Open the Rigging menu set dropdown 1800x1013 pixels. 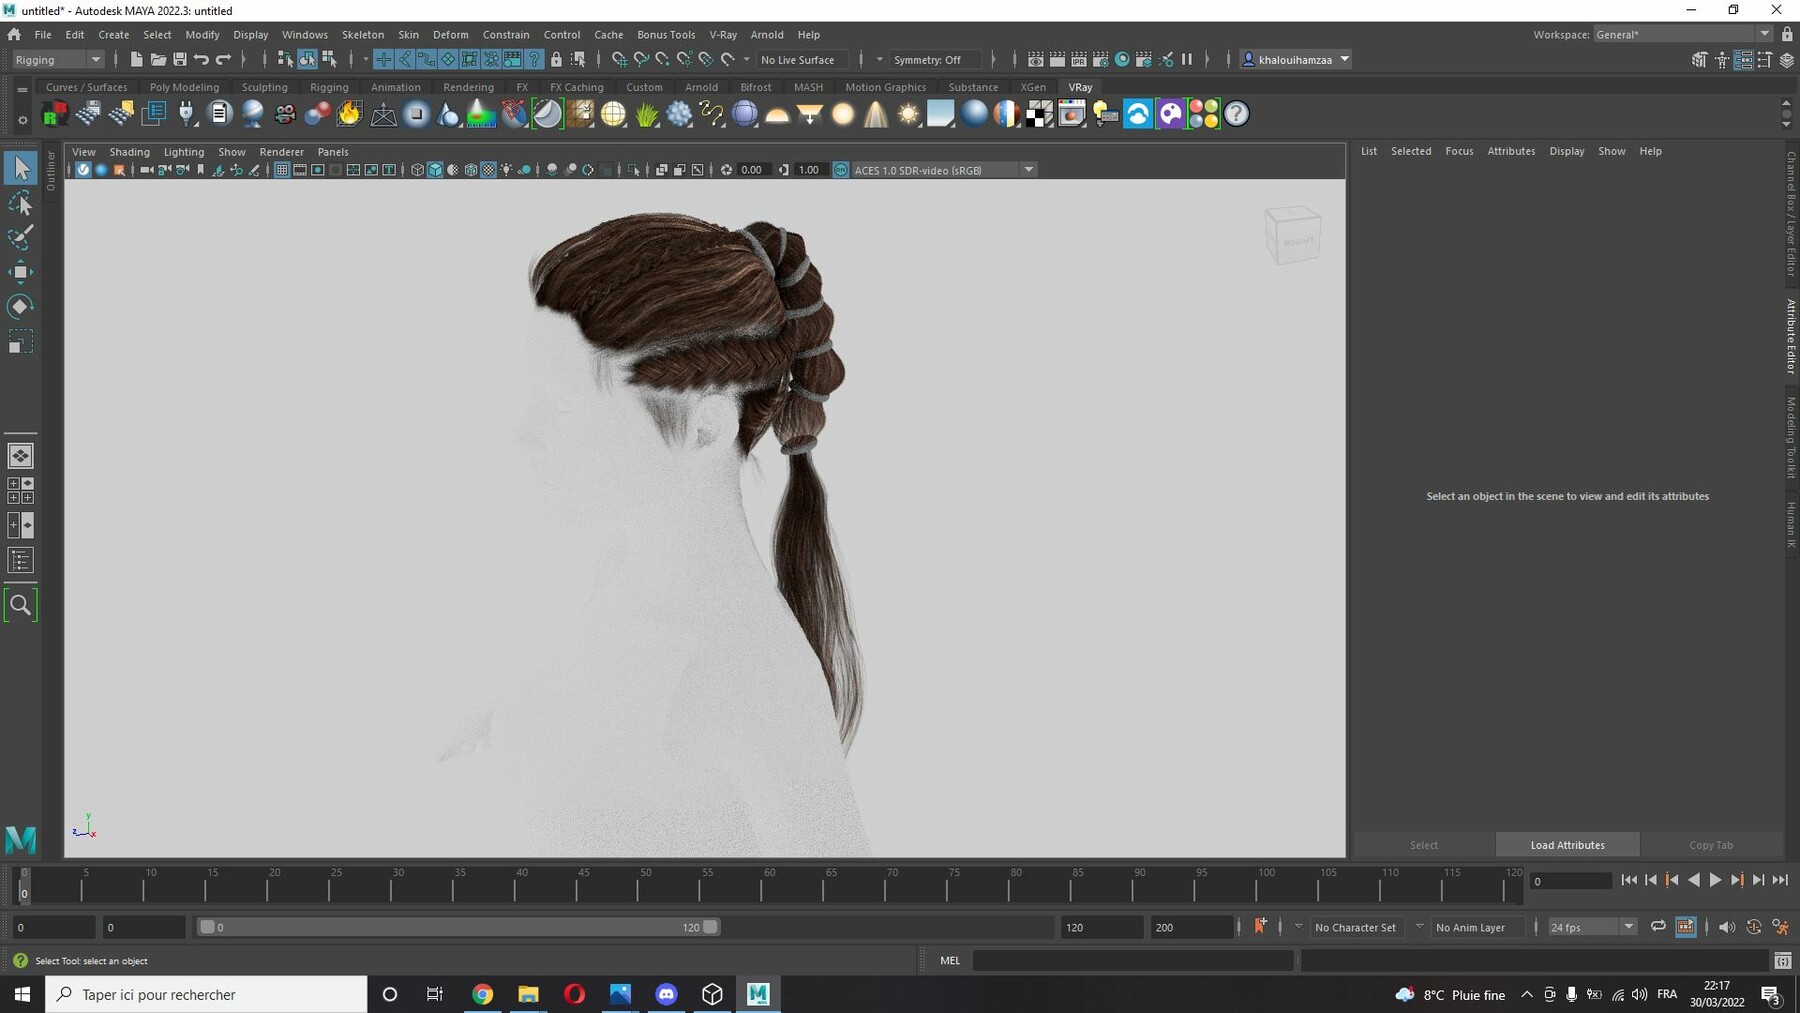coord(58,60)
